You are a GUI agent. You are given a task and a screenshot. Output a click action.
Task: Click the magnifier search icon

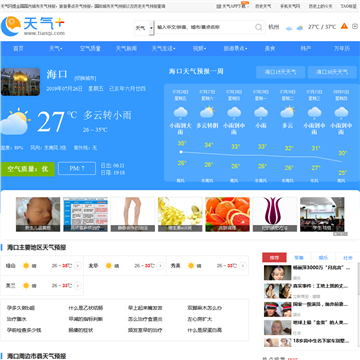click(x=259, y=27)
